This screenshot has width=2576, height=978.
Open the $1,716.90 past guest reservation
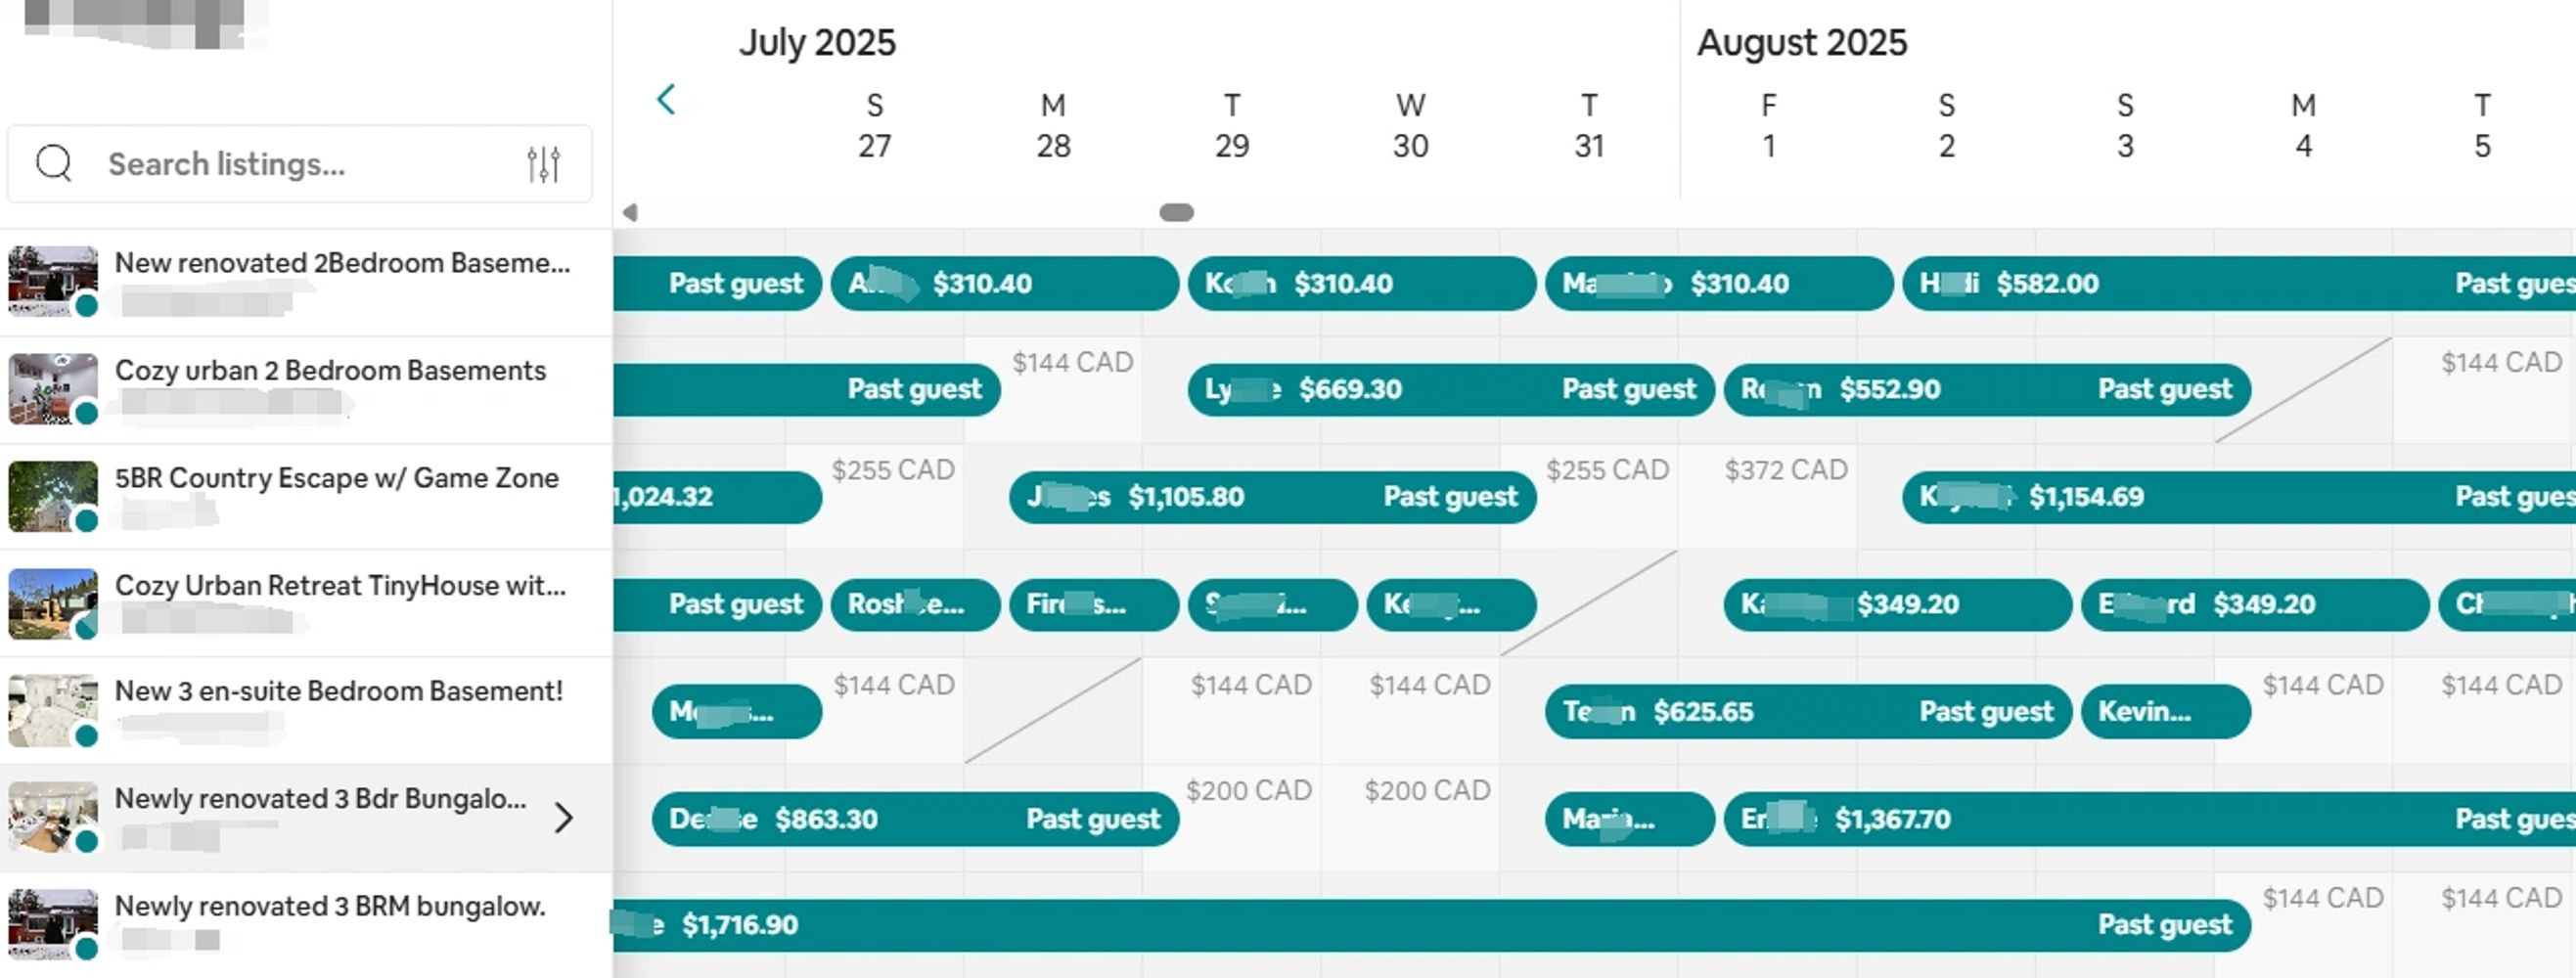tap(1431, 925)
